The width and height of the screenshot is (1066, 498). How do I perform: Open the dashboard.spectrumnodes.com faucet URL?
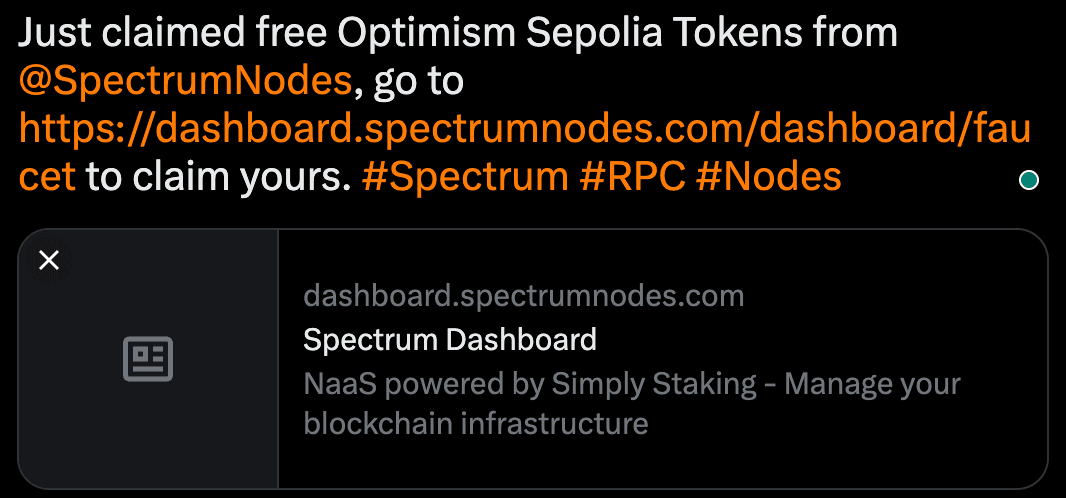point(524,130)
